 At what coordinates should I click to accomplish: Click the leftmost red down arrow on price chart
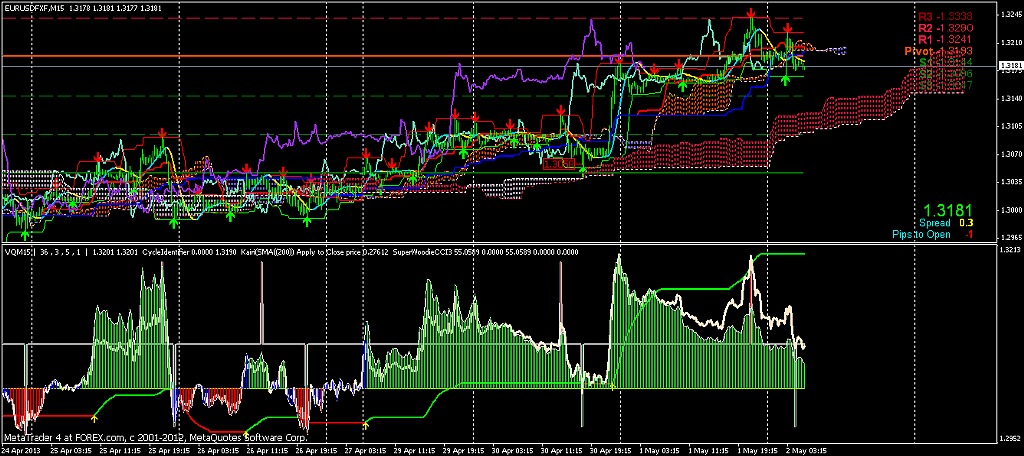(x=97, y=157)
